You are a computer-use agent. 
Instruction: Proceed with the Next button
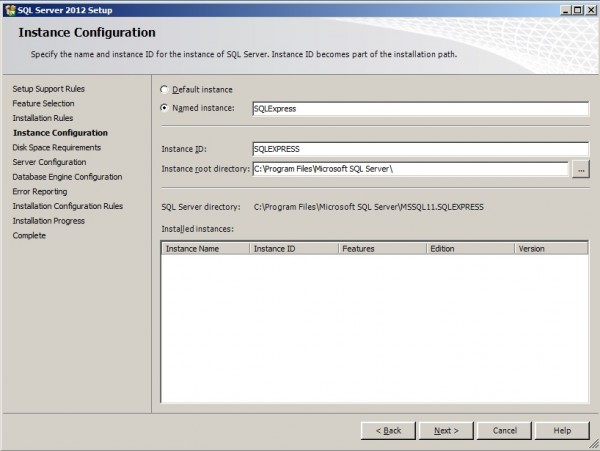(x=446, y=431)
